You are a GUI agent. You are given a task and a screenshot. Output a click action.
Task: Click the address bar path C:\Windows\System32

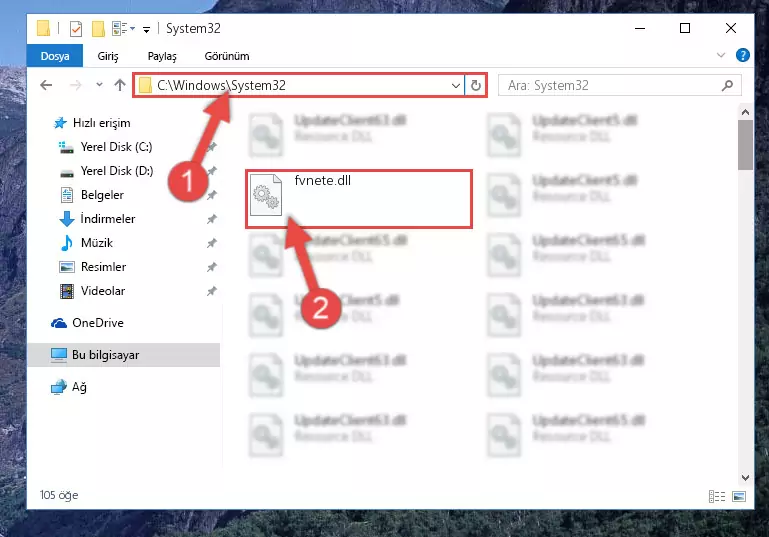click(221, 85)
